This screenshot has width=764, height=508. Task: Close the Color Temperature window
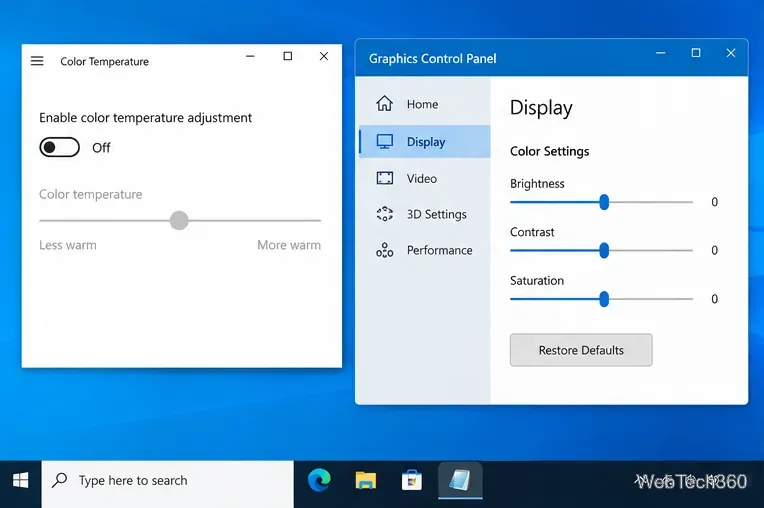324,56
